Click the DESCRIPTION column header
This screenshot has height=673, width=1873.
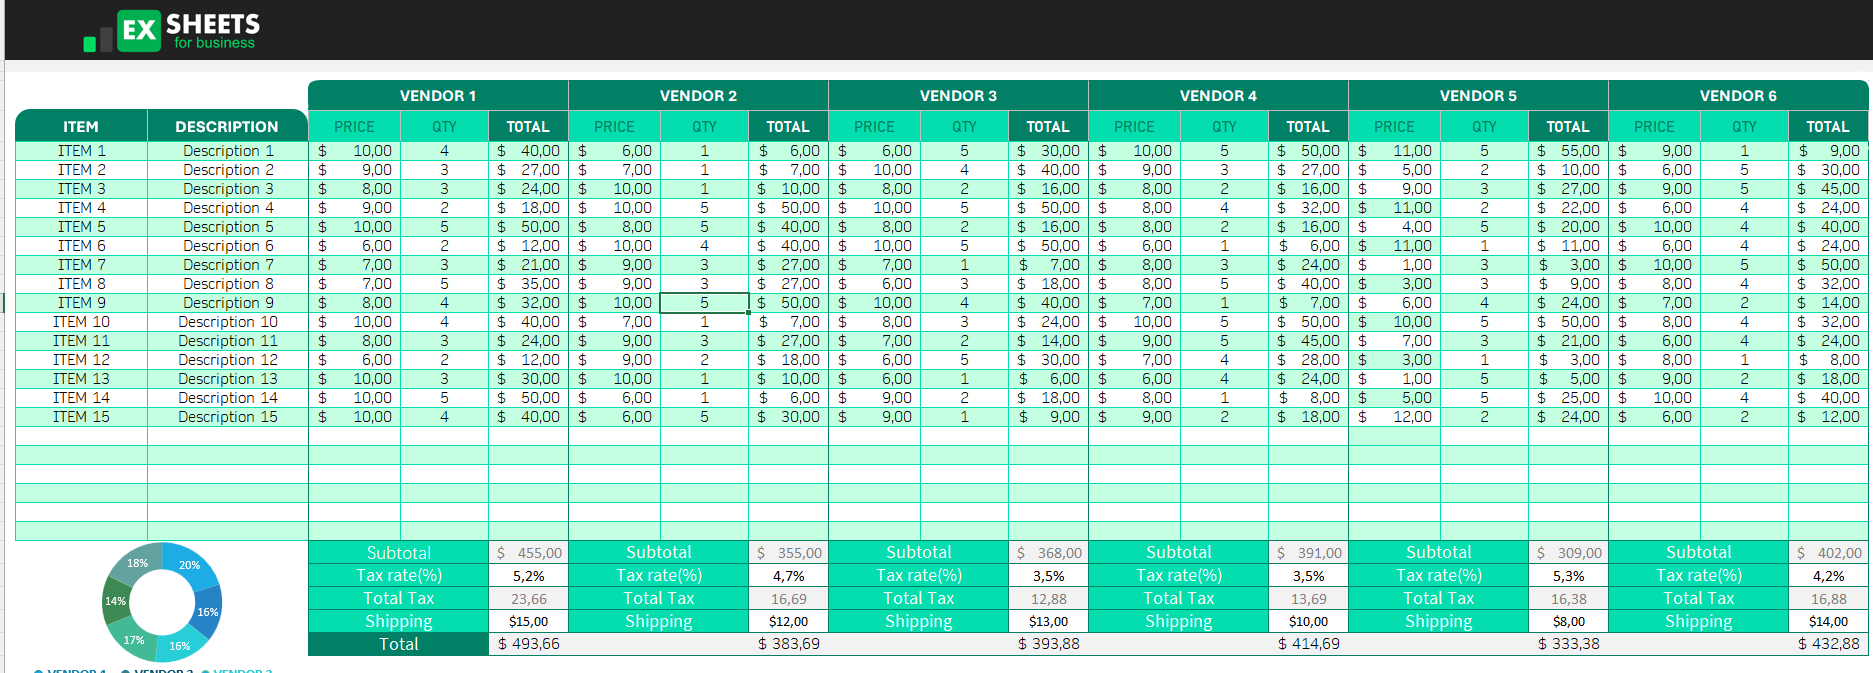tap(227, 127)
